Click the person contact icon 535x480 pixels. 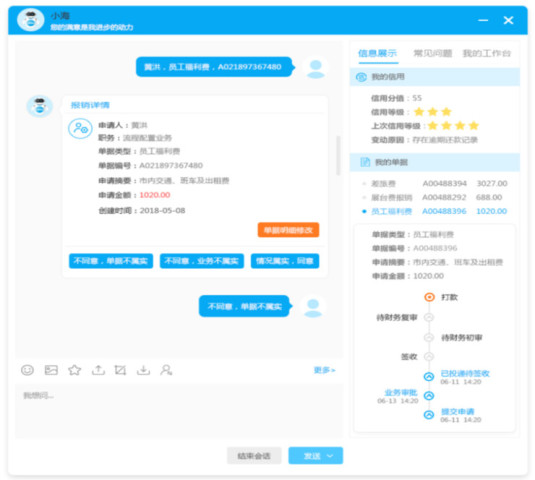click(x=166, y=370)
